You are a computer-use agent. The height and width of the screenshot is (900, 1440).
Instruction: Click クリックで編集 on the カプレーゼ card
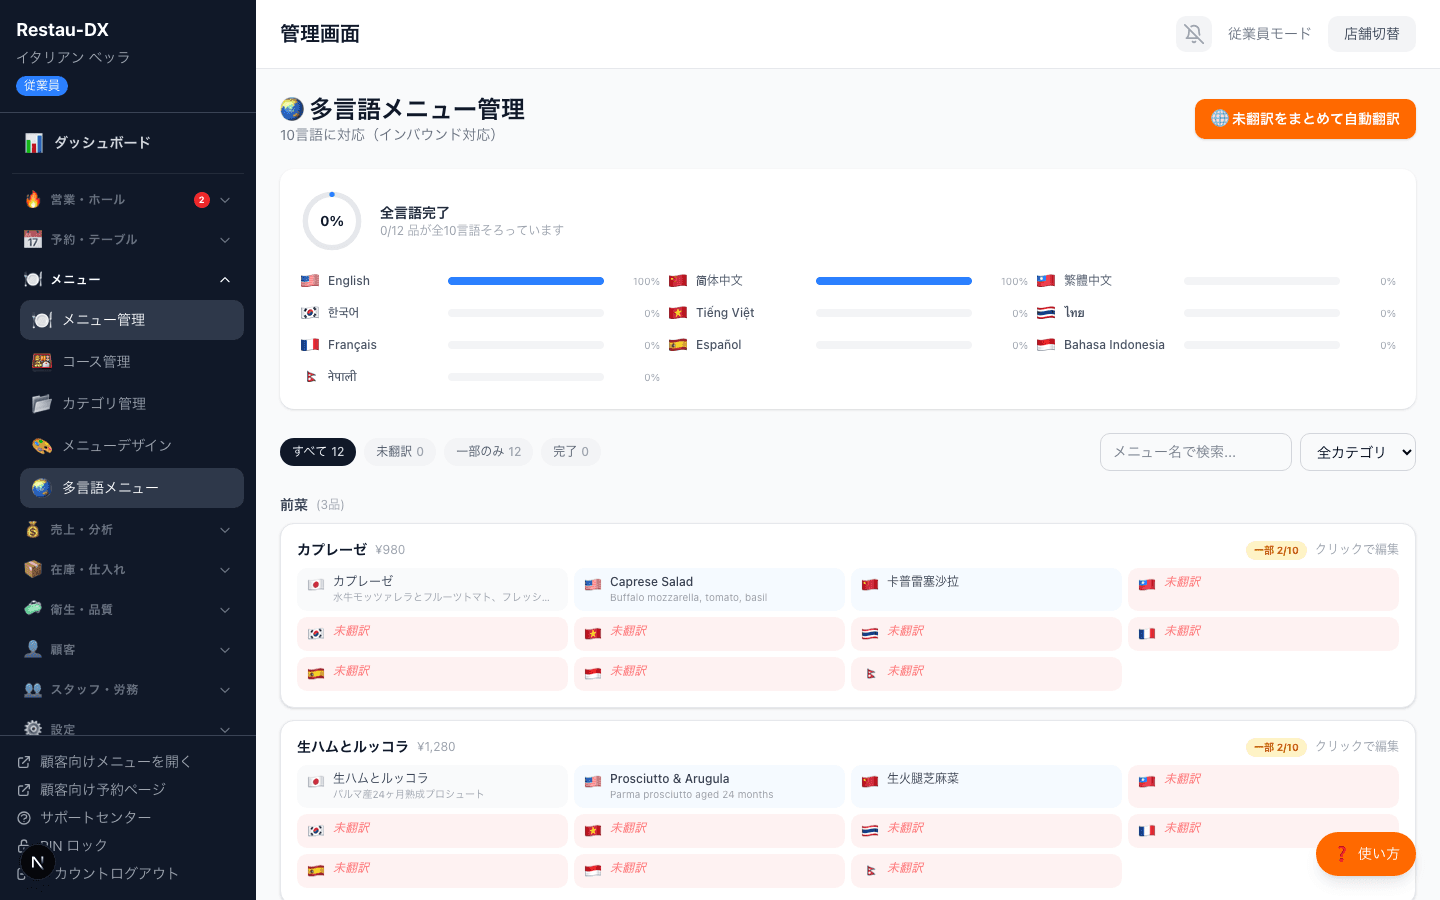1357,549
